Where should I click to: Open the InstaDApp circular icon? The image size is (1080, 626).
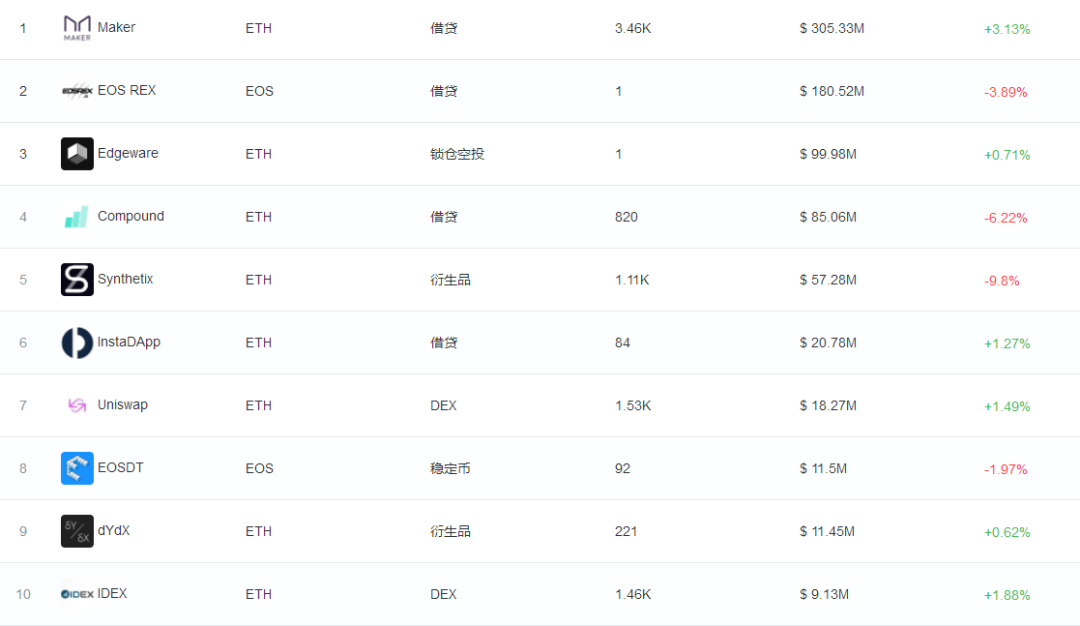pyautogui.click(x=77, y=342)
